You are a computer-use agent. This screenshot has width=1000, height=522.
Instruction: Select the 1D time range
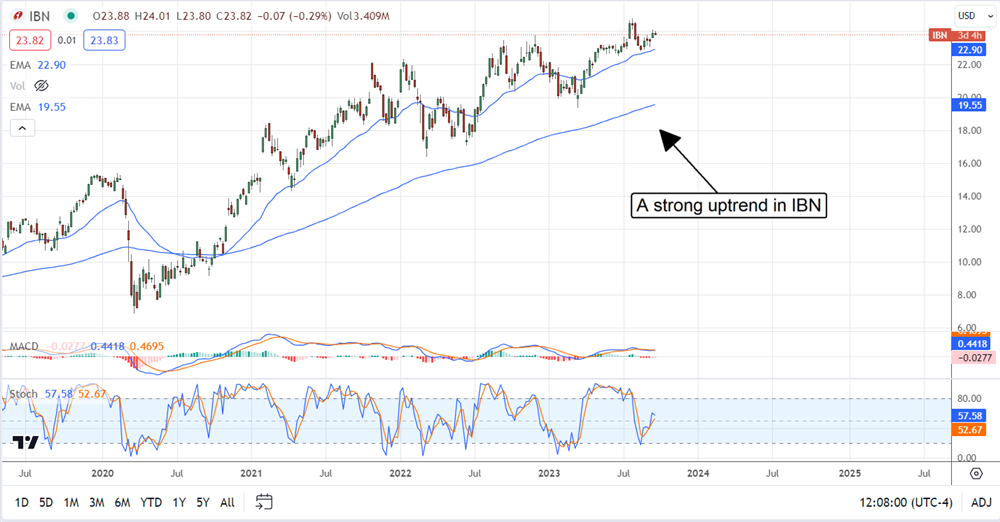click(21, 502)
